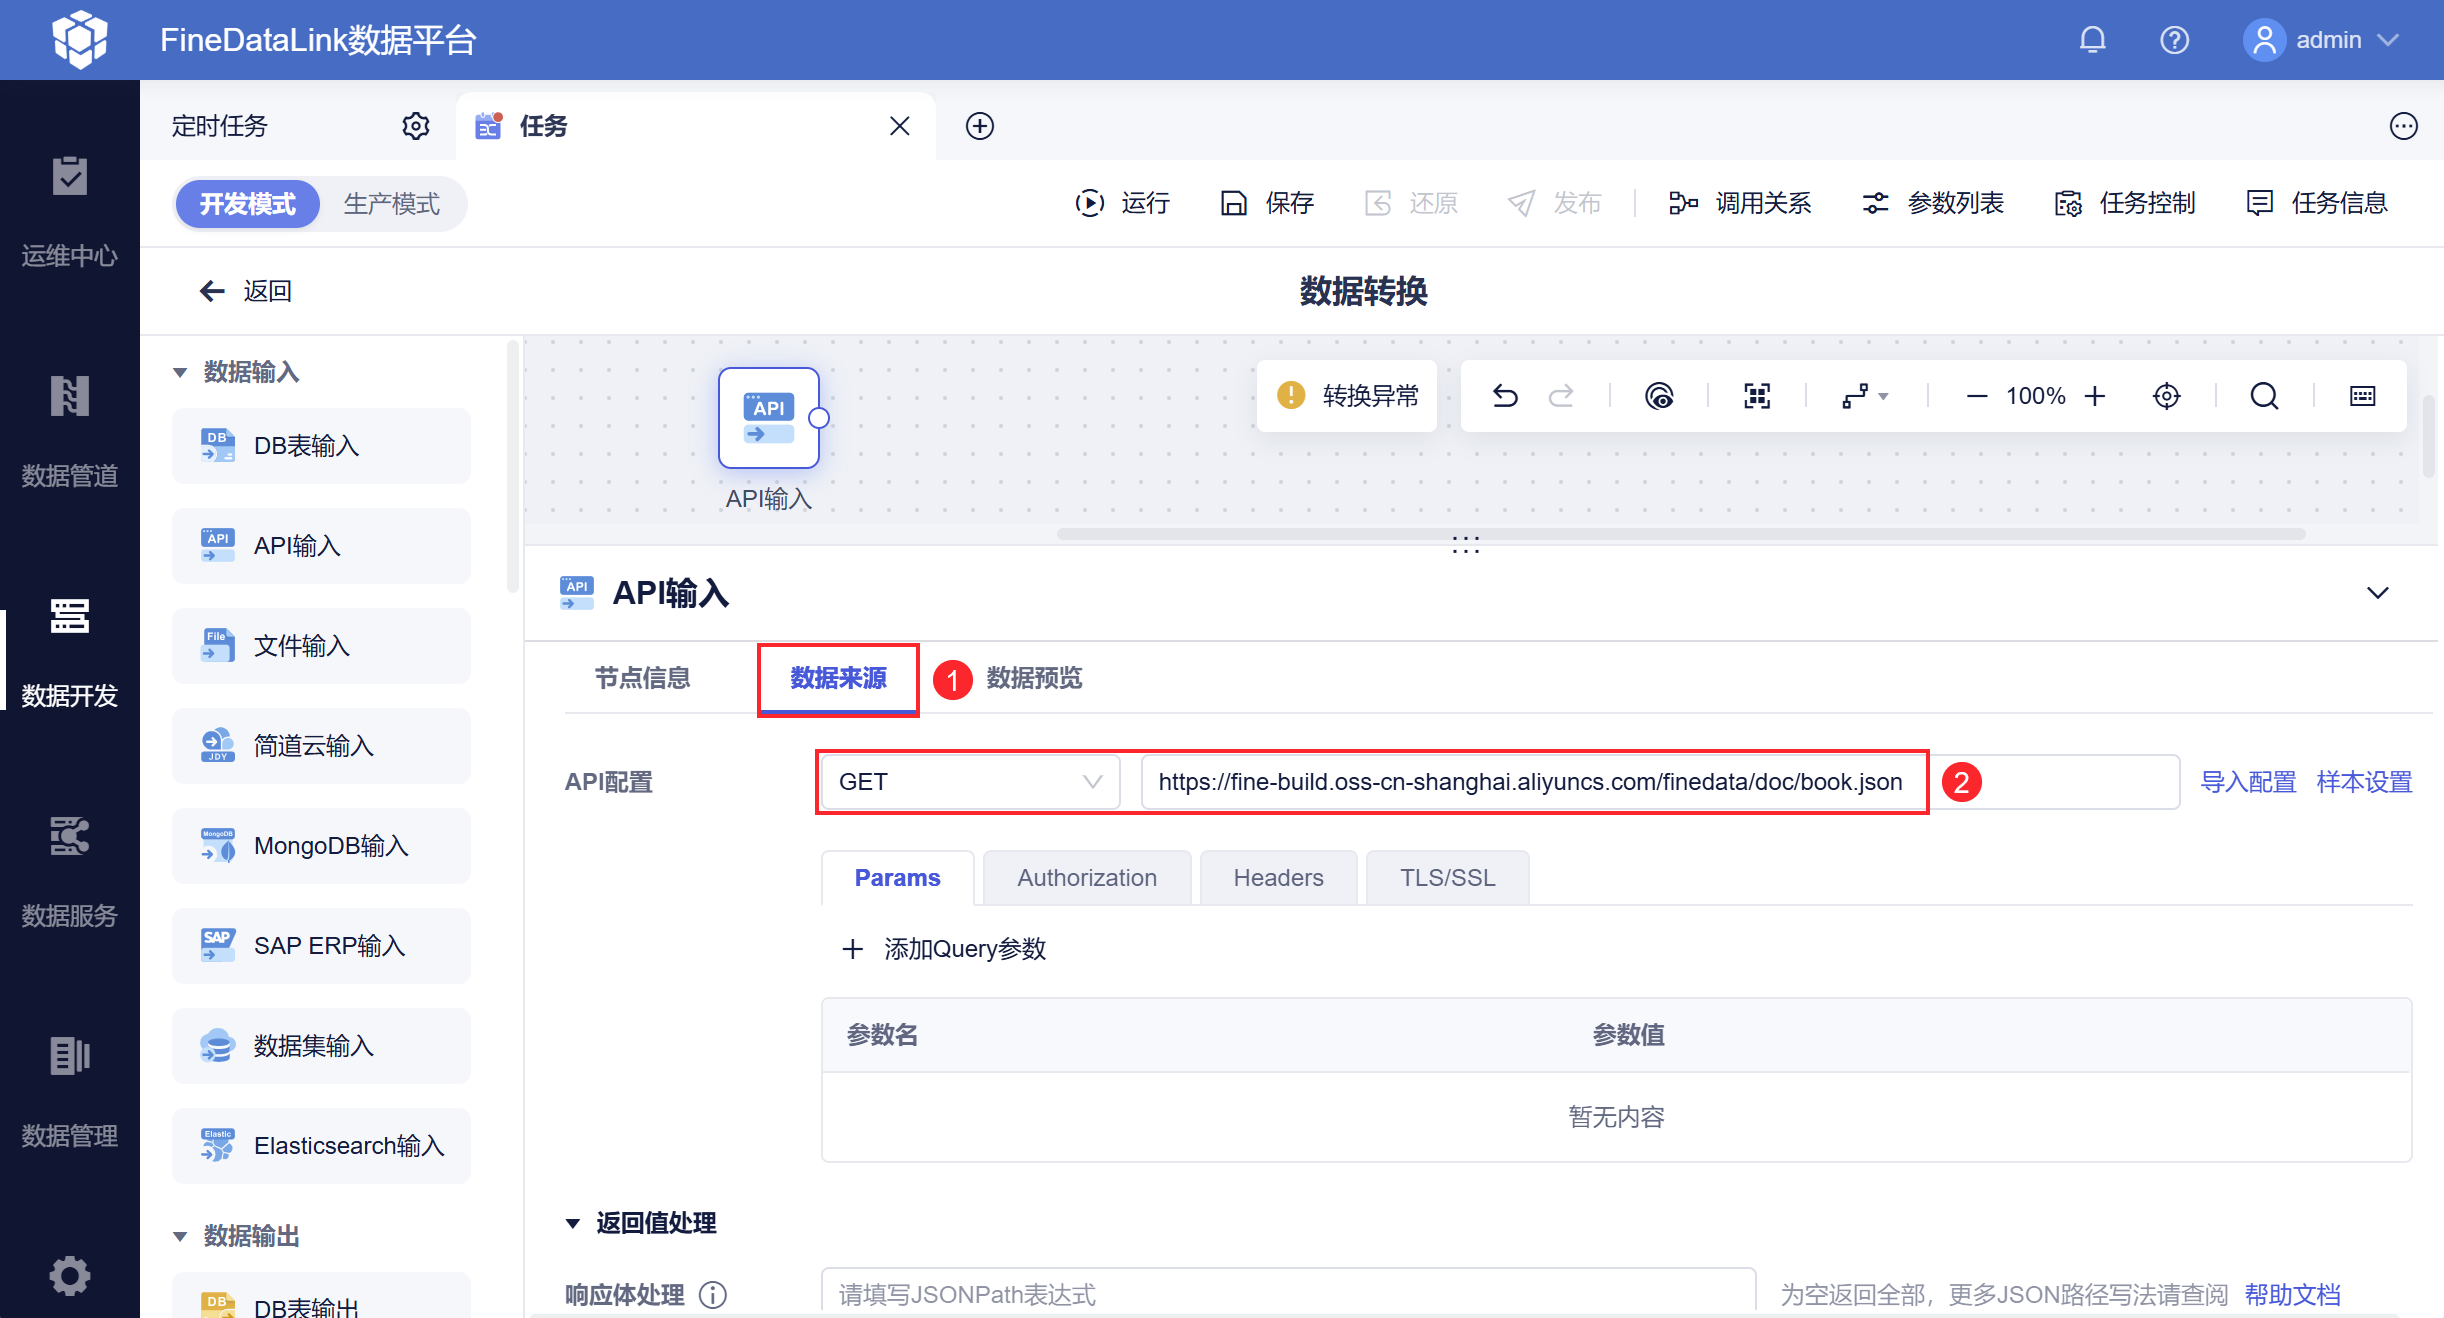Click the fit-to-screen canvas icon
Image resolution: width=2444 pixels, height=1318 pixels.
coord(1757,397)
